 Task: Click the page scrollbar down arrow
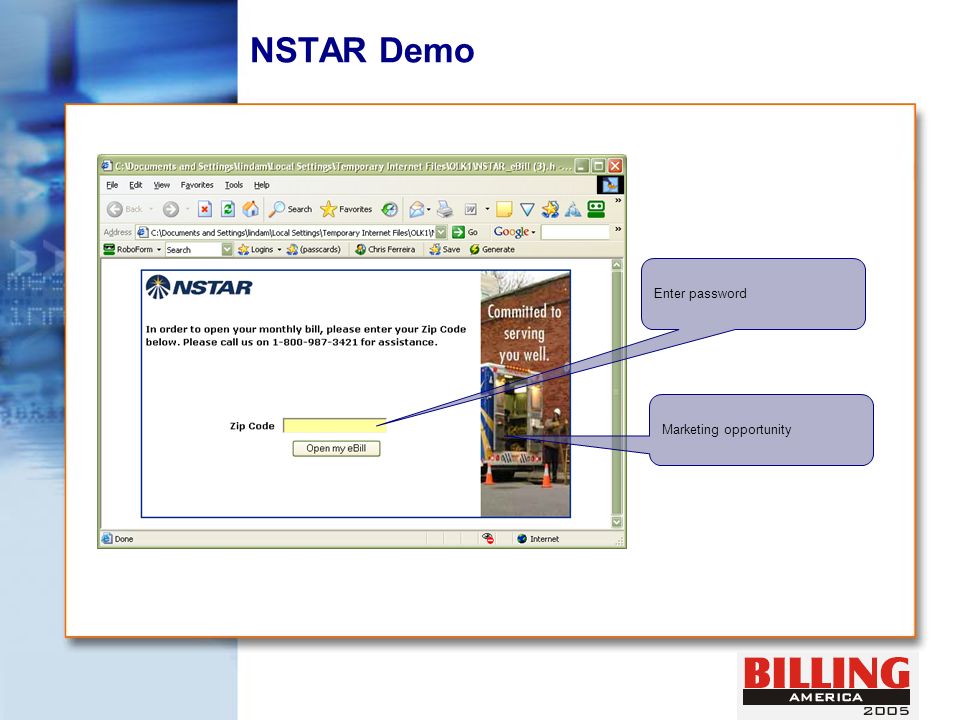(617, 522)
